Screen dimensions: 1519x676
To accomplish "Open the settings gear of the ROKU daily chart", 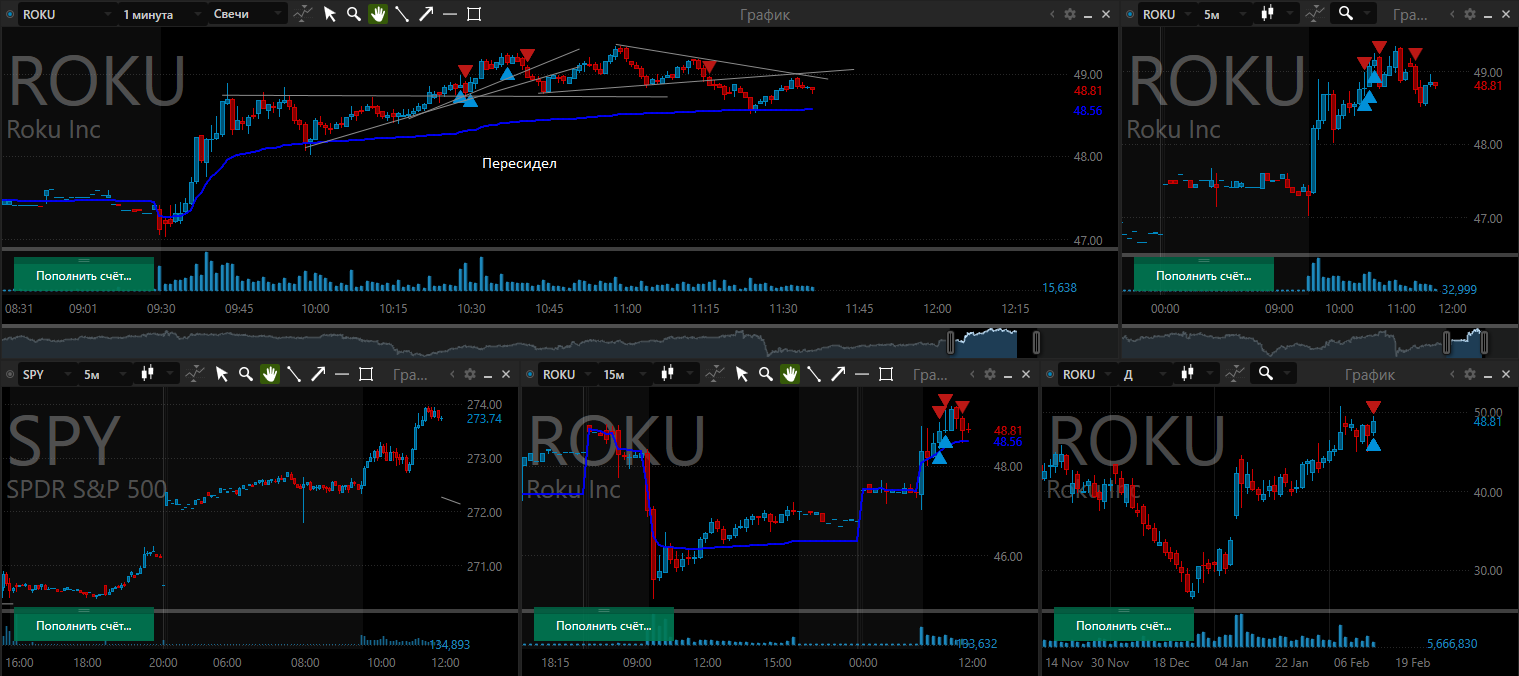I will (x=1470, y=374).
